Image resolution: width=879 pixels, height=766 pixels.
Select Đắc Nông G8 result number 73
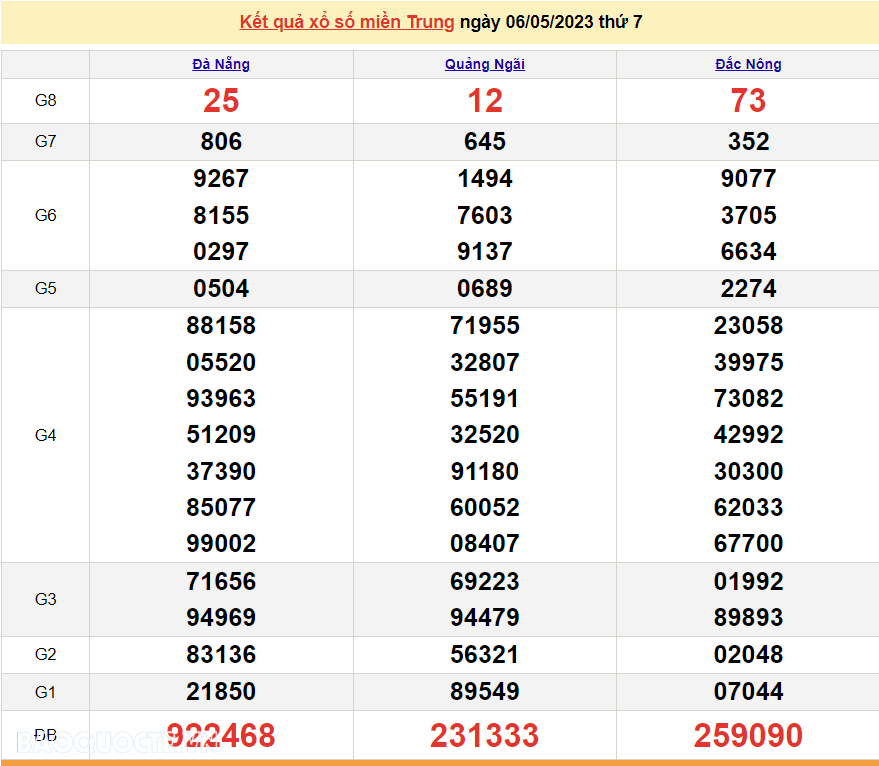point(748,100)
